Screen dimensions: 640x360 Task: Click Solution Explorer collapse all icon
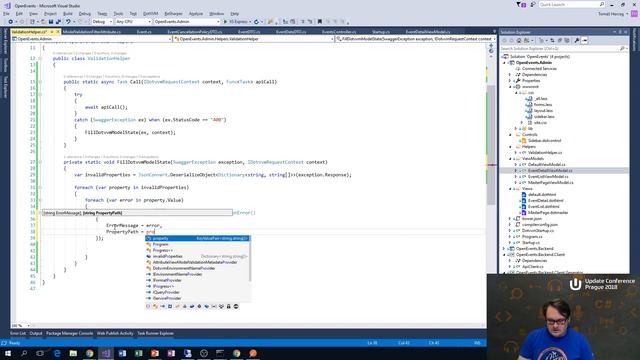click(560, 40)
